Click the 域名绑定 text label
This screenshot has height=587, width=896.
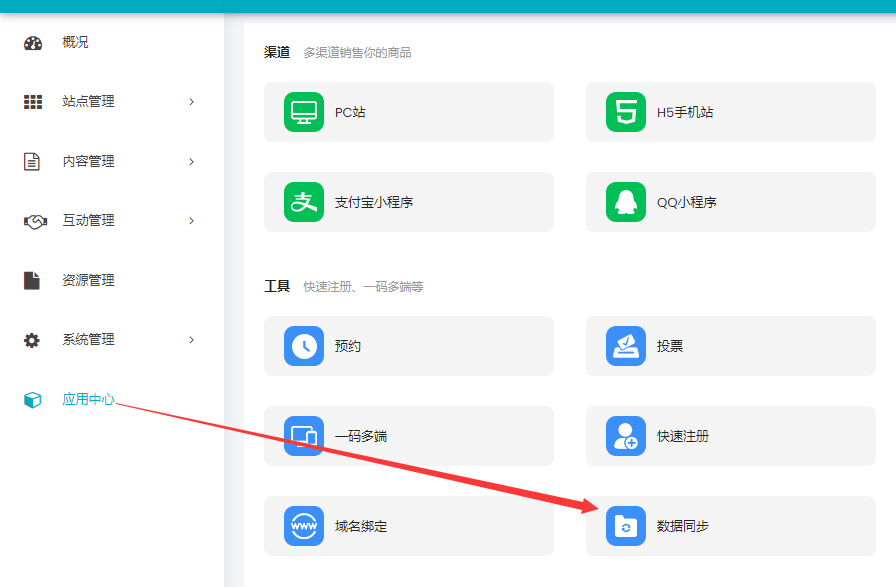coord(361,526)
